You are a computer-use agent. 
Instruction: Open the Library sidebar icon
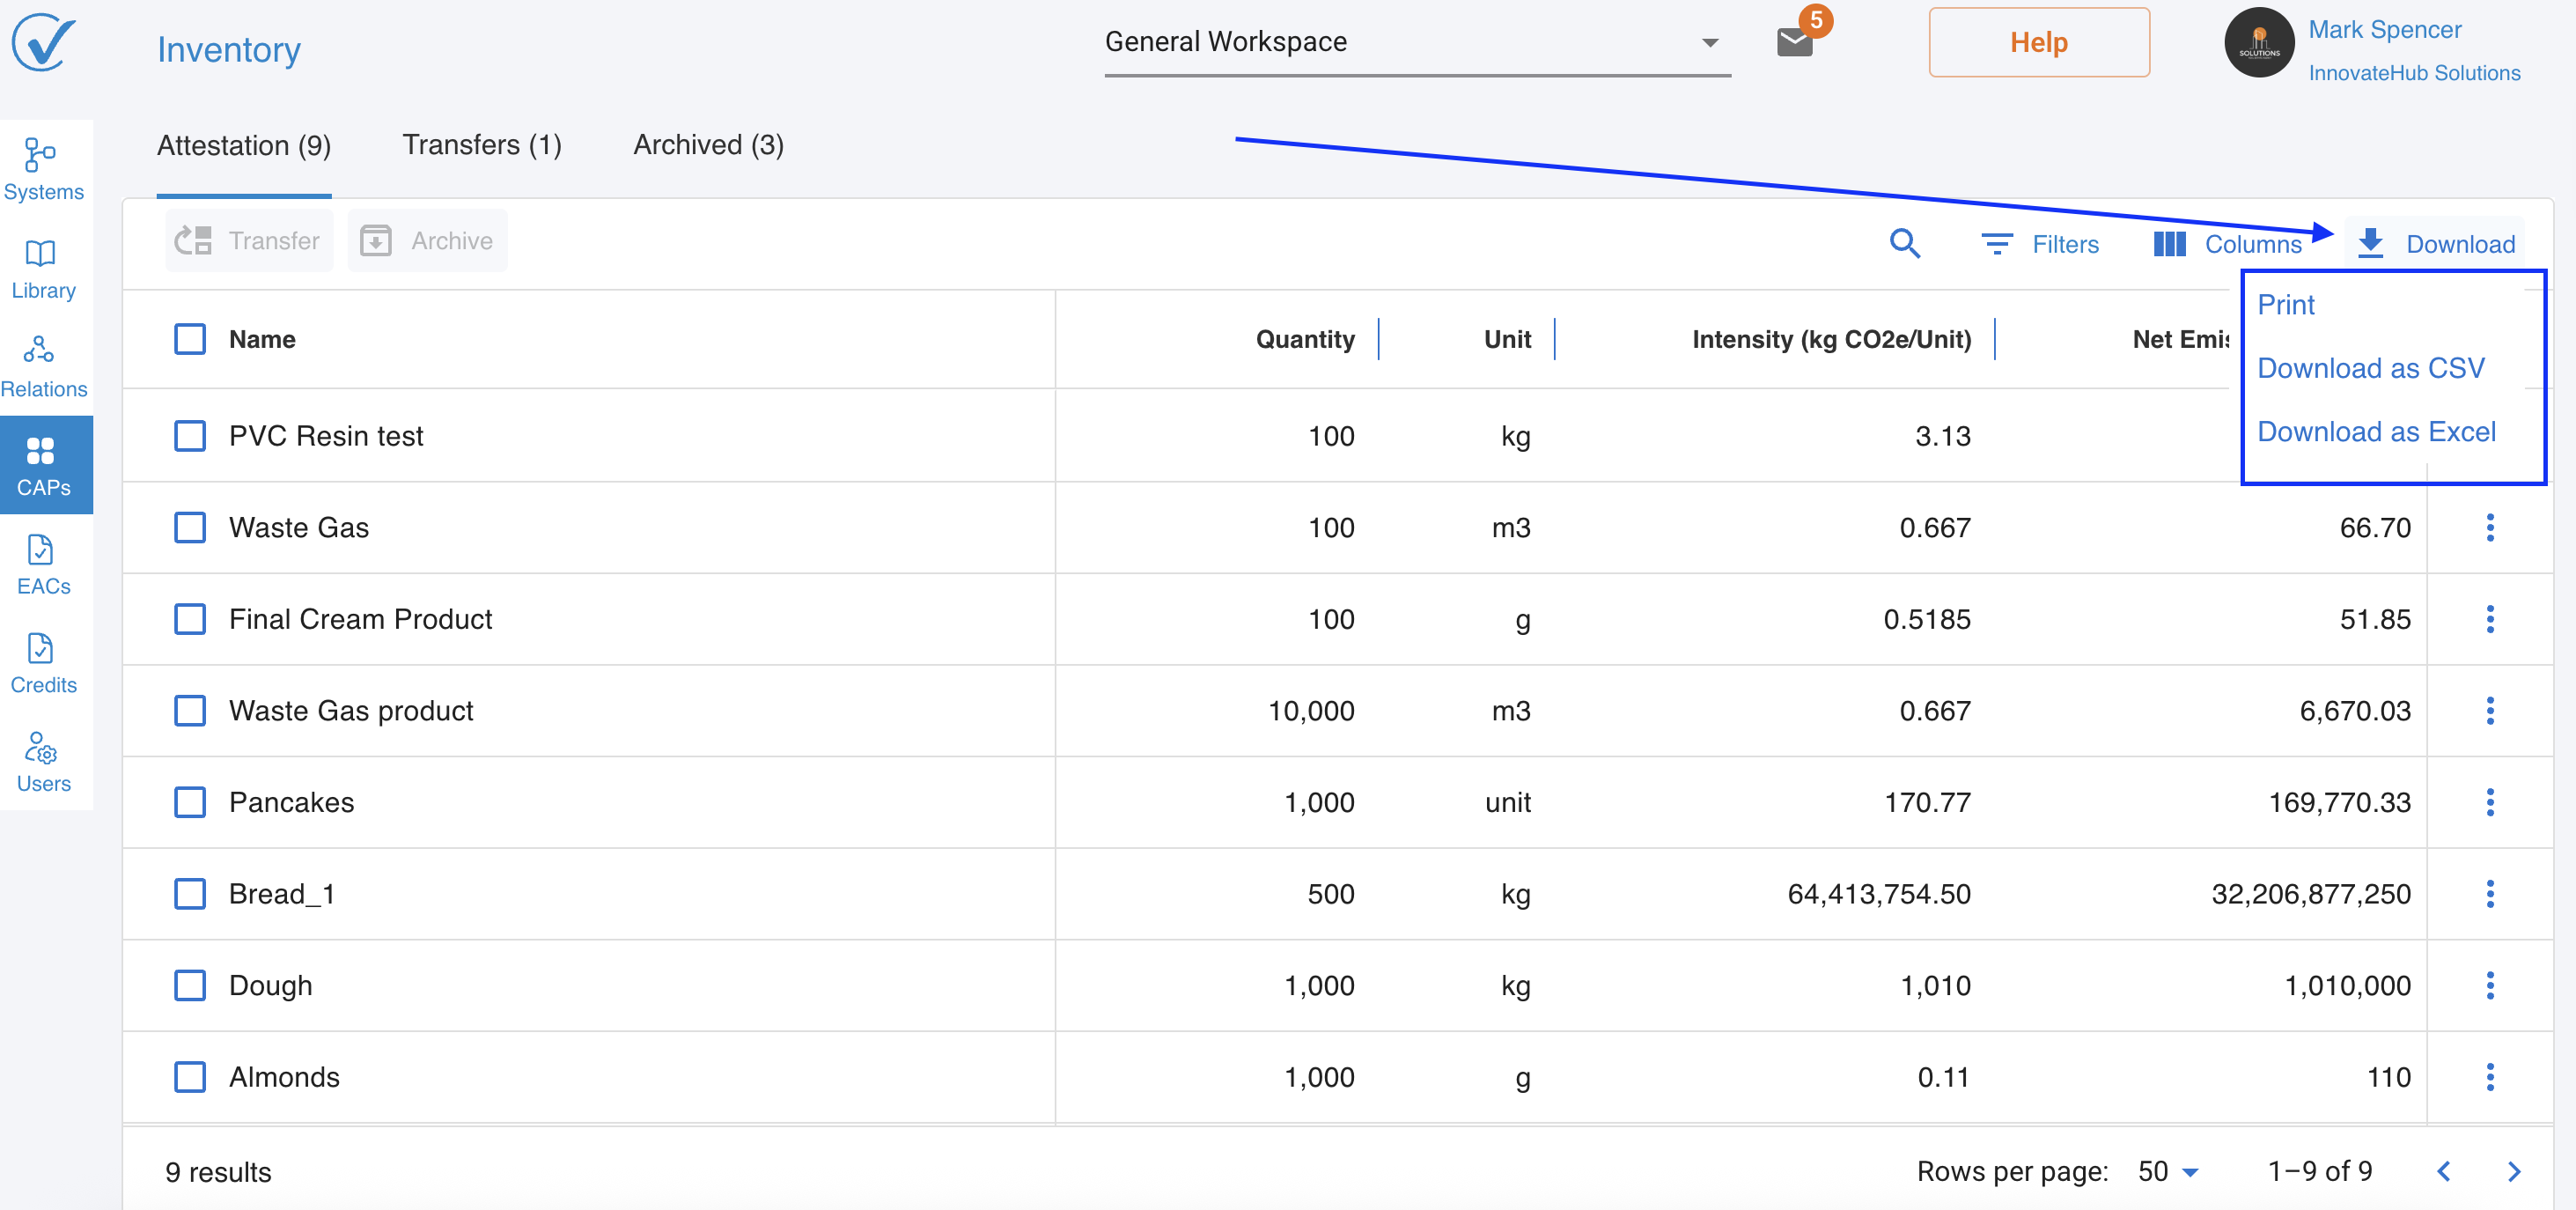[43, 267]
